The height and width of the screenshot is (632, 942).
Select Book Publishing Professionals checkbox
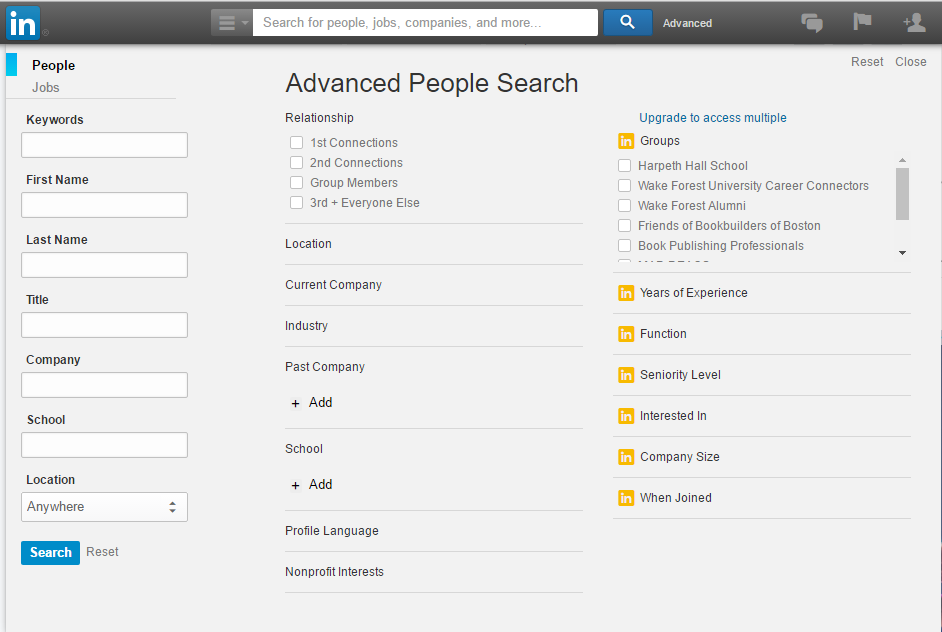(625, 246)
